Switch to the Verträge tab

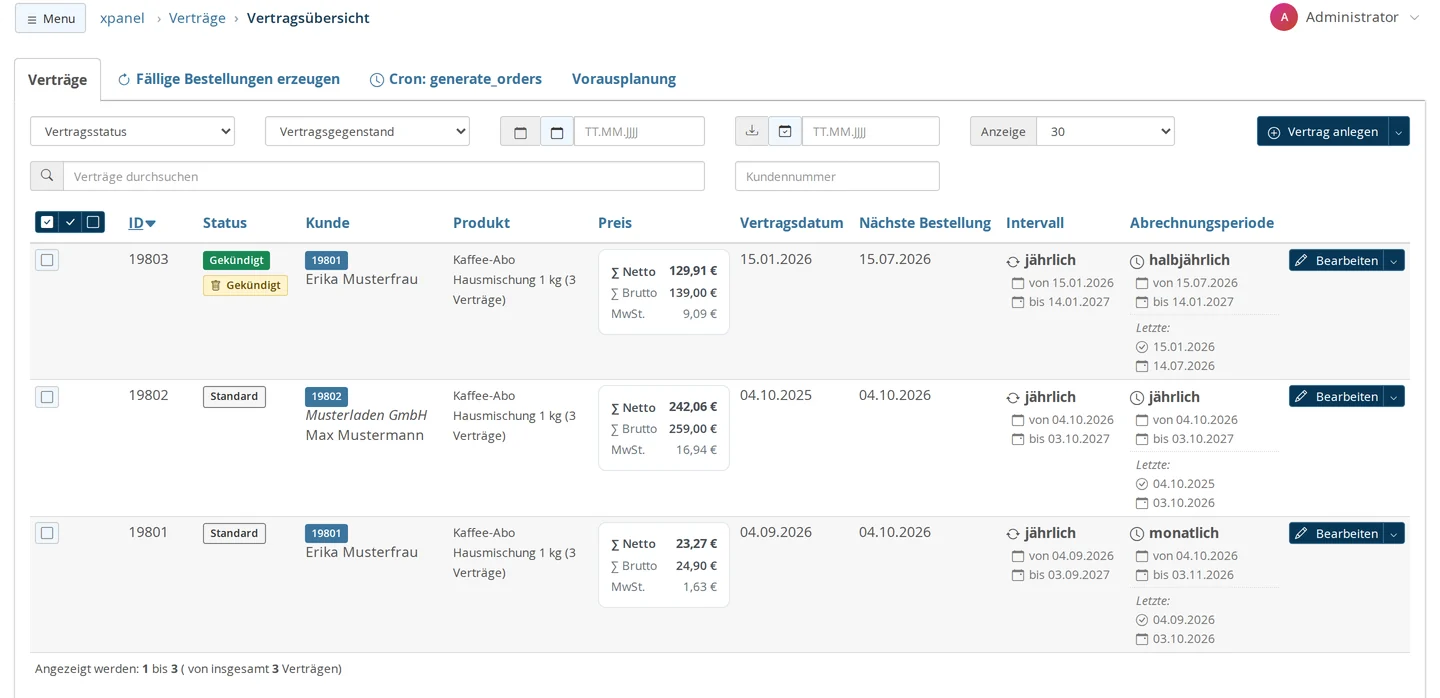point(57,79)
